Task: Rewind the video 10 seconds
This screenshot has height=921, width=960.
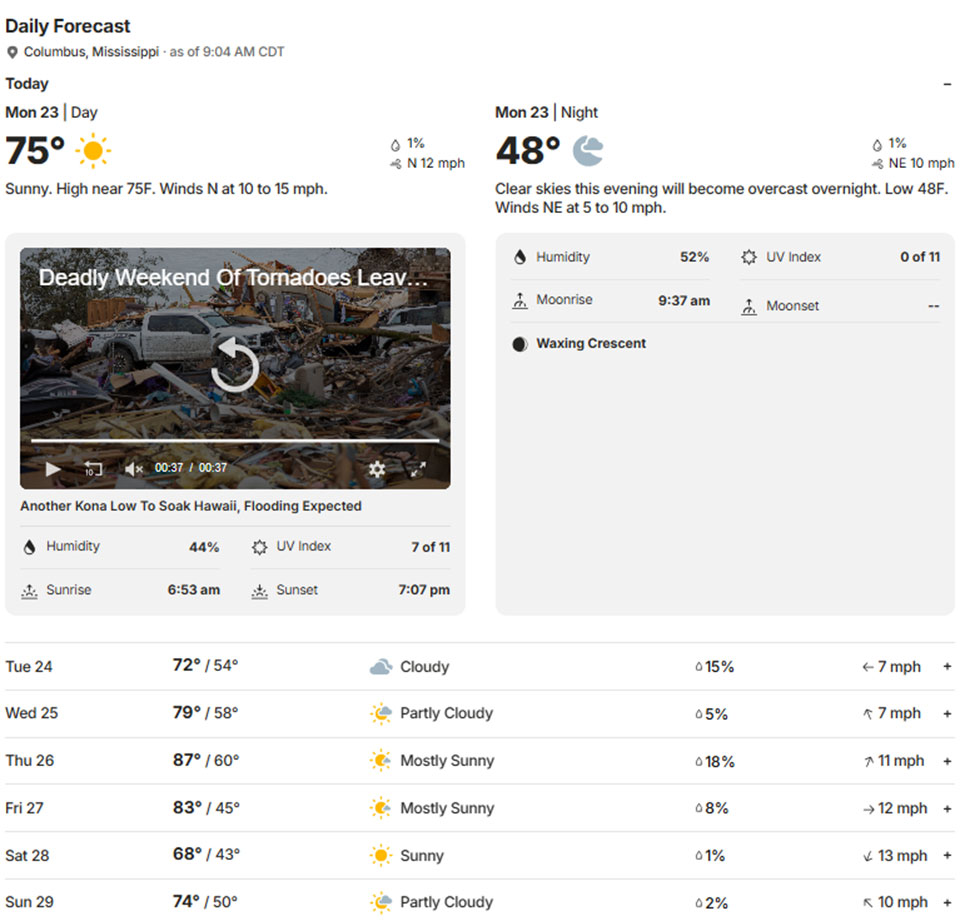Action: pyautogui.click(x=93, y=468)
